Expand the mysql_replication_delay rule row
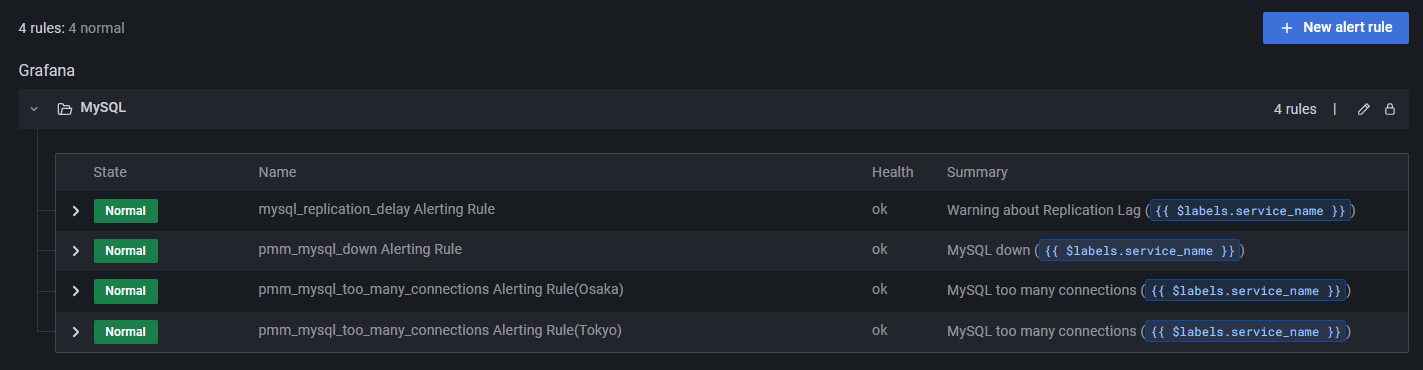The image size is (1423, 370). [75, 211]
